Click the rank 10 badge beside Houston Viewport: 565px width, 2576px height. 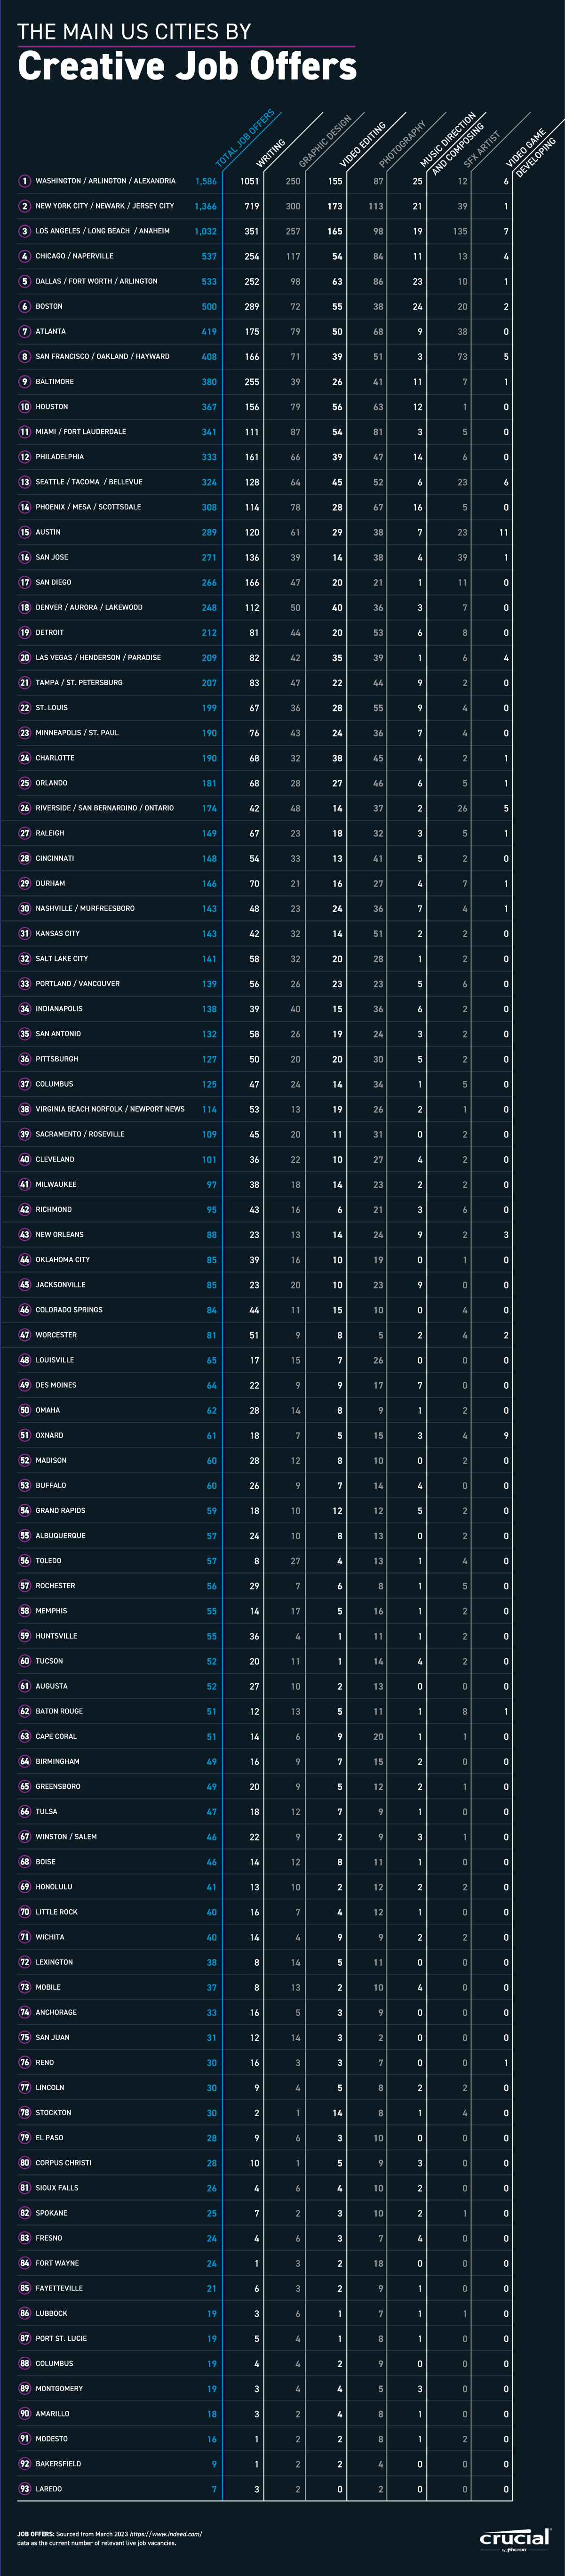(24, 407)
